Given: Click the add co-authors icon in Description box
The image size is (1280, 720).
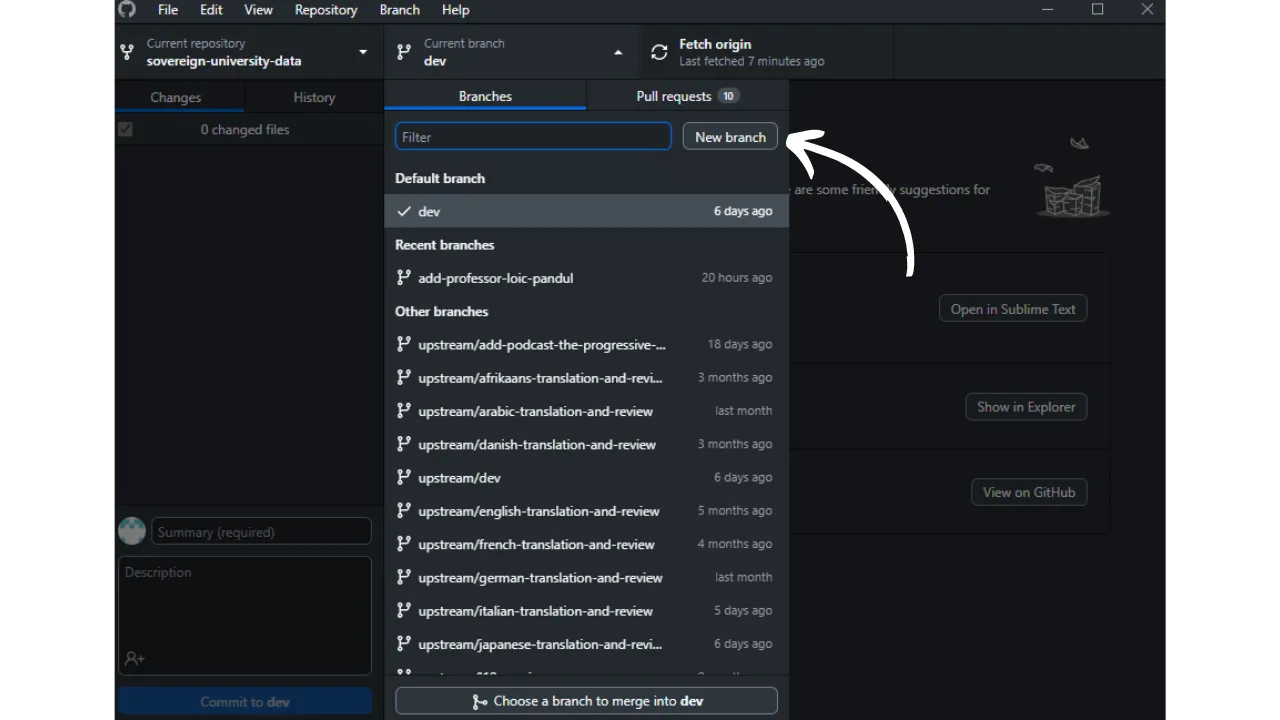Looking at the screenshot, I should click(x=134, y=659).
